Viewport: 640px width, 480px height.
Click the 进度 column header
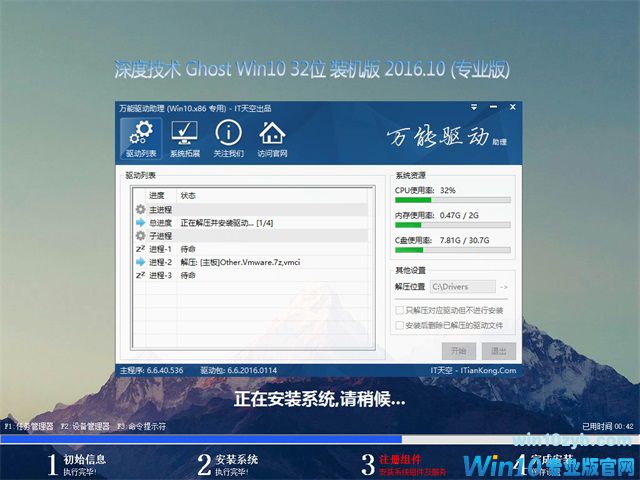(x=157, y=196)
